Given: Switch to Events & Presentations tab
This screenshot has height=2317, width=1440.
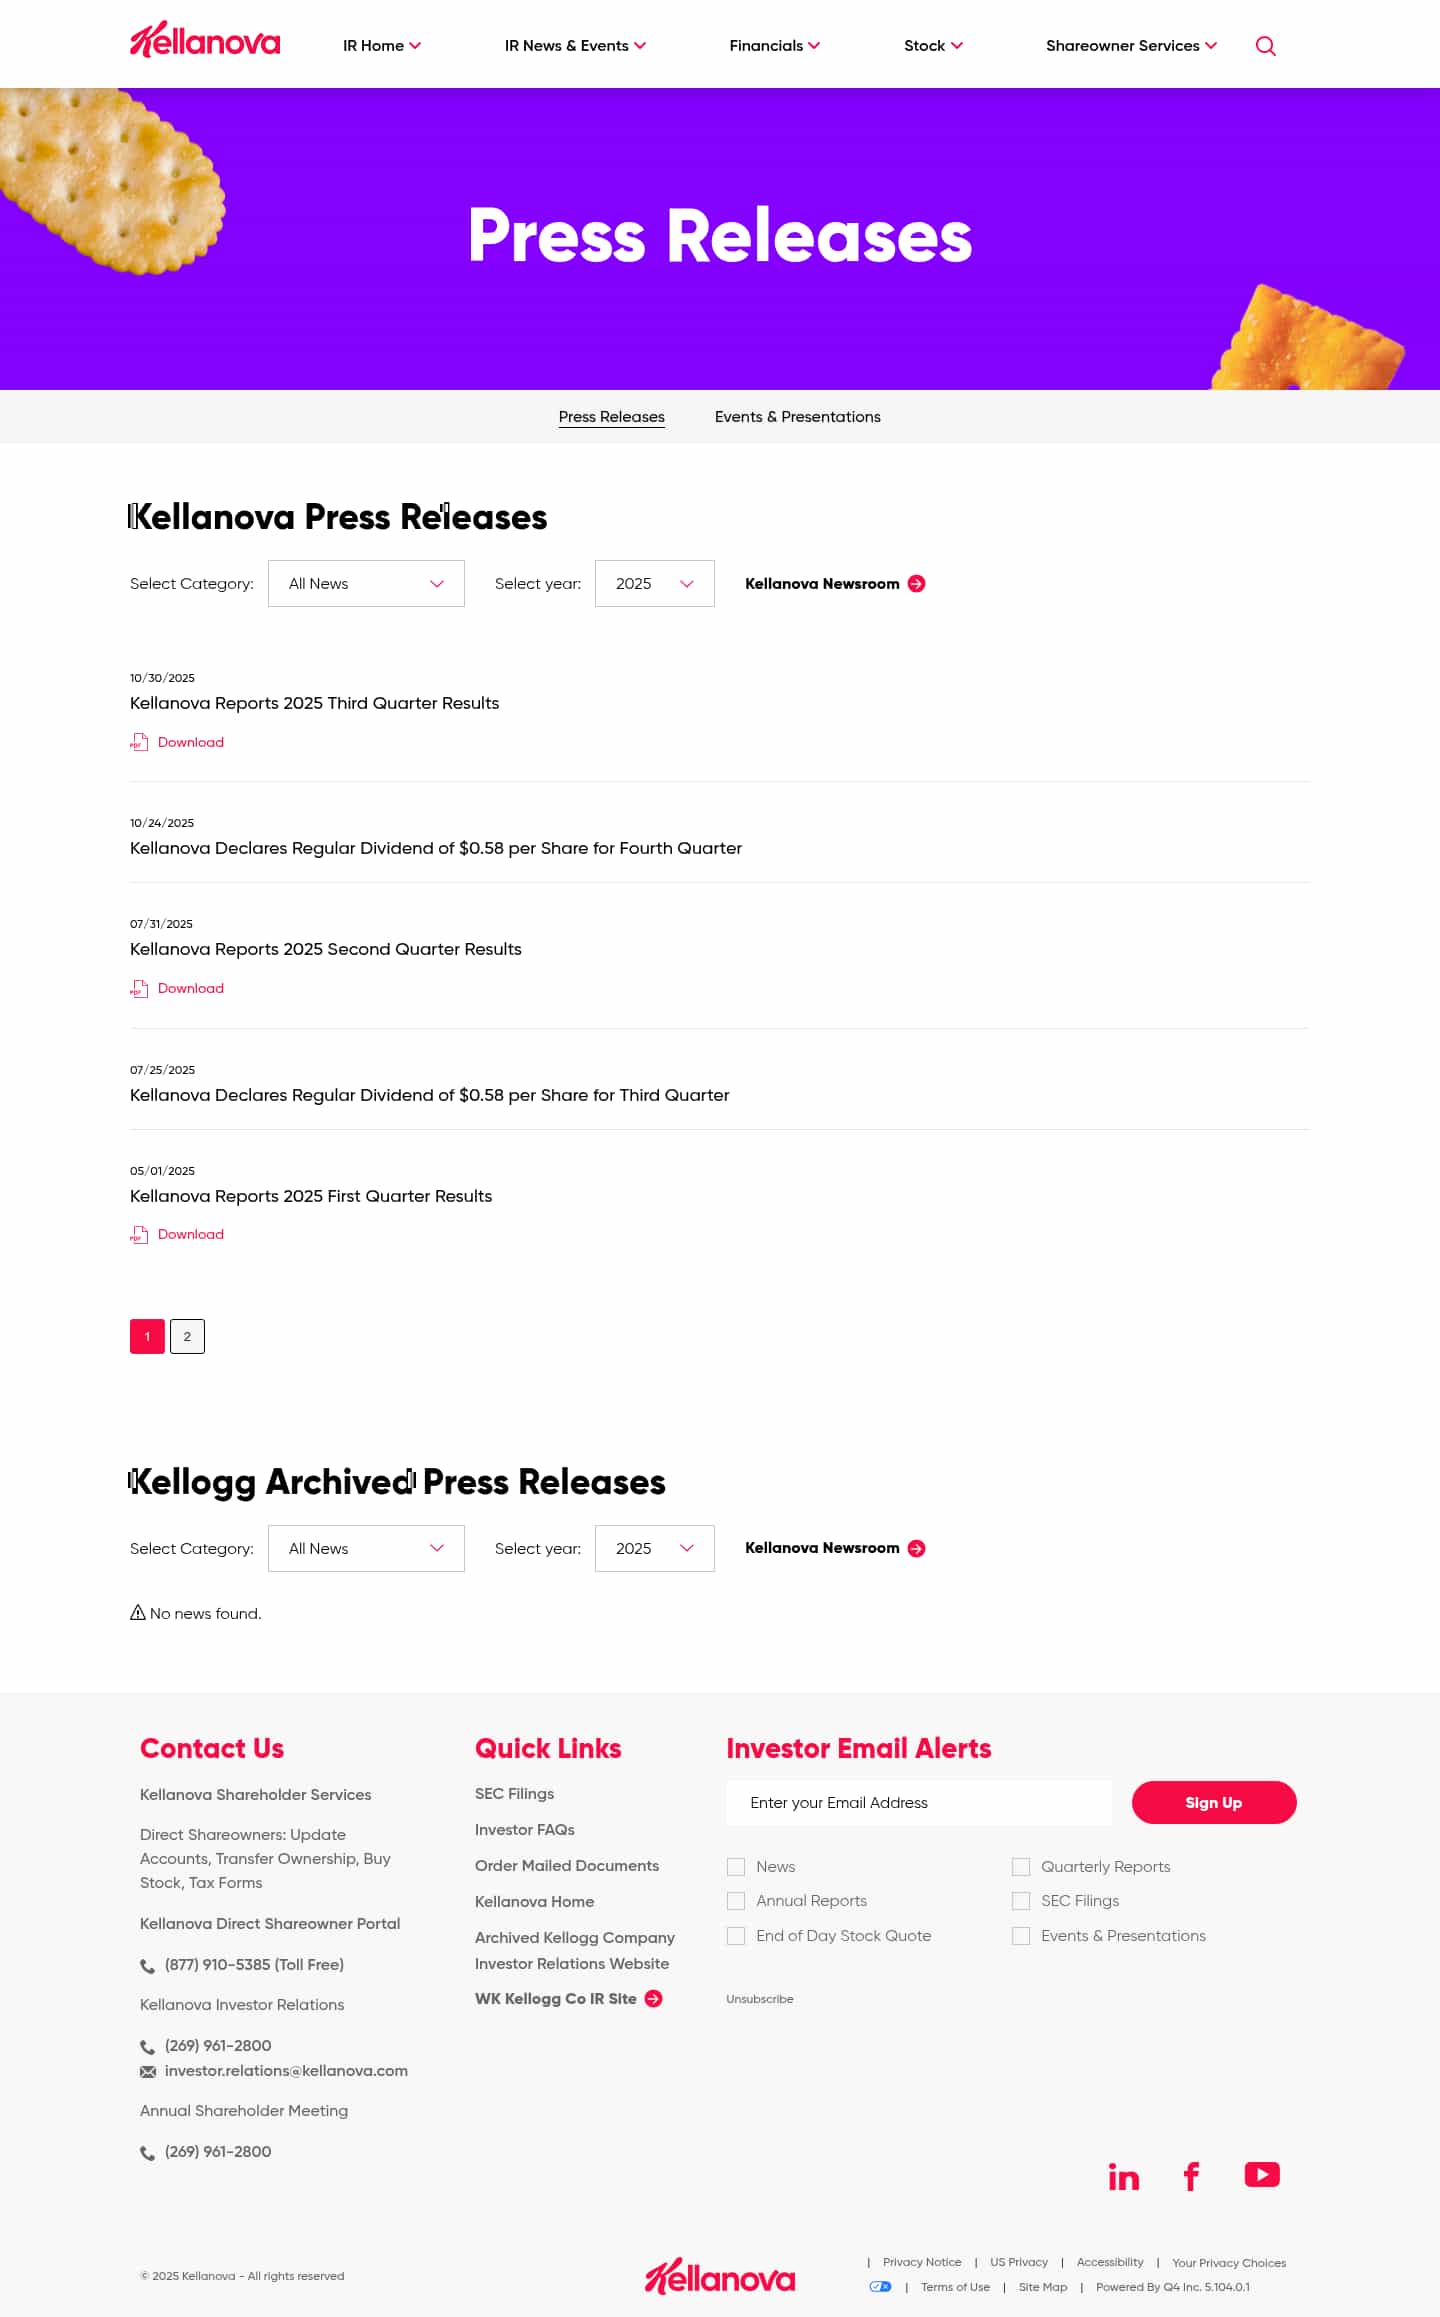Looking at the screenshot, I should [x=797, y=417].
